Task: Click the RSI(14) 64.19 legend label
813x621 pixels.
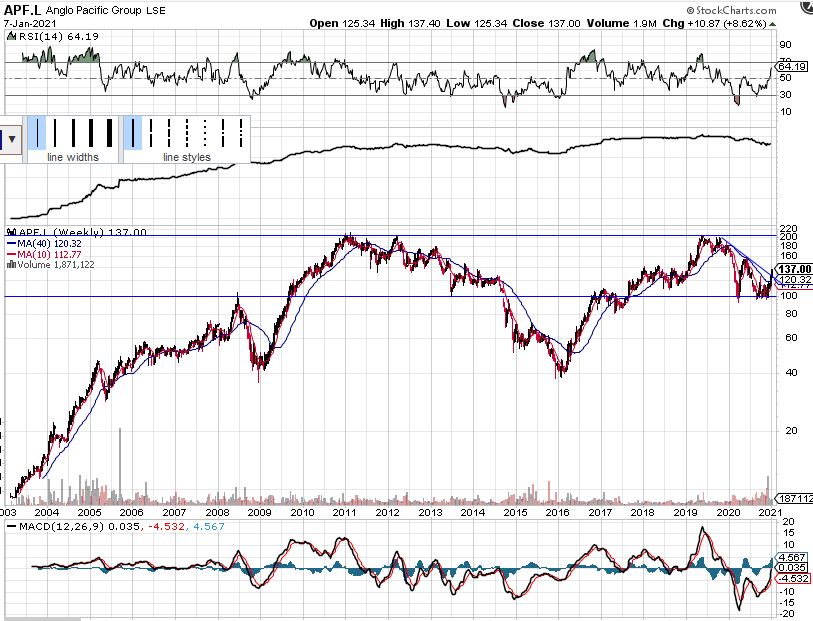Action: click(x=59, y=36)
